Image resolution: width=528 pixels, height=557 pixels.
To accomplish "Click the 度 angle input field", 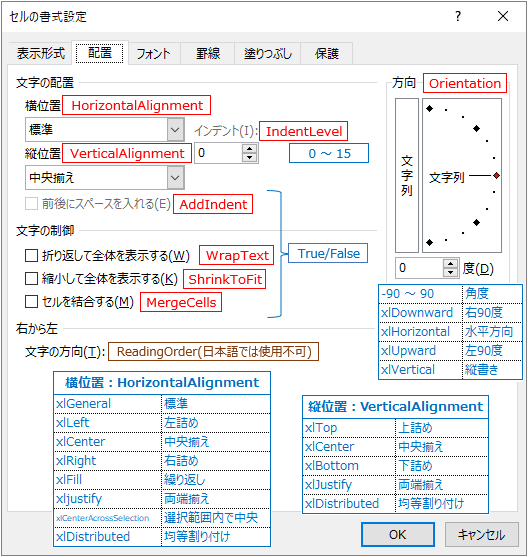I will tap(419, 268).
